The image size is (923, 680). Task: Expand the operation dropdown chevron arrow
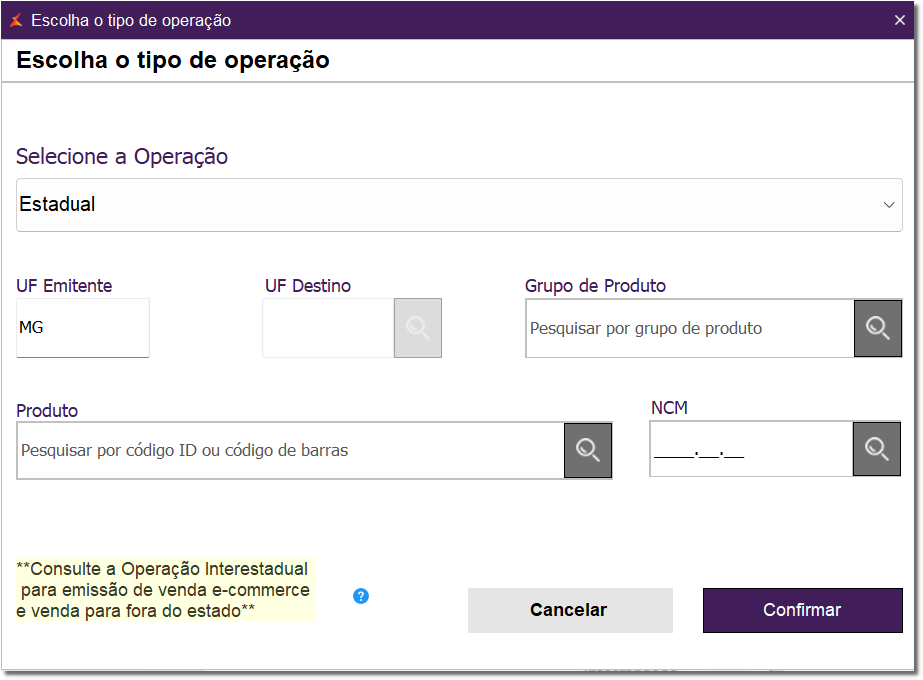(x=889, y=205)
